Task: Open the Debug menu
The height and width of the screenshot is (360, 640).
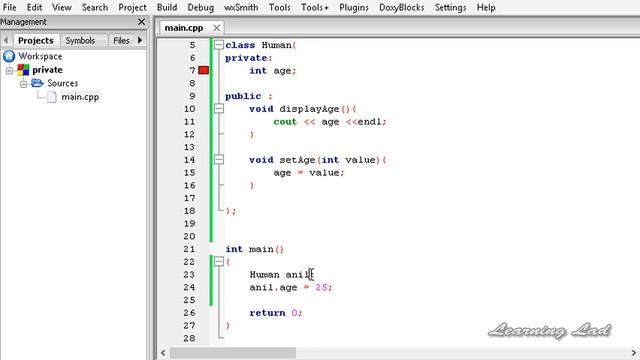Action: tap(200, 7)
